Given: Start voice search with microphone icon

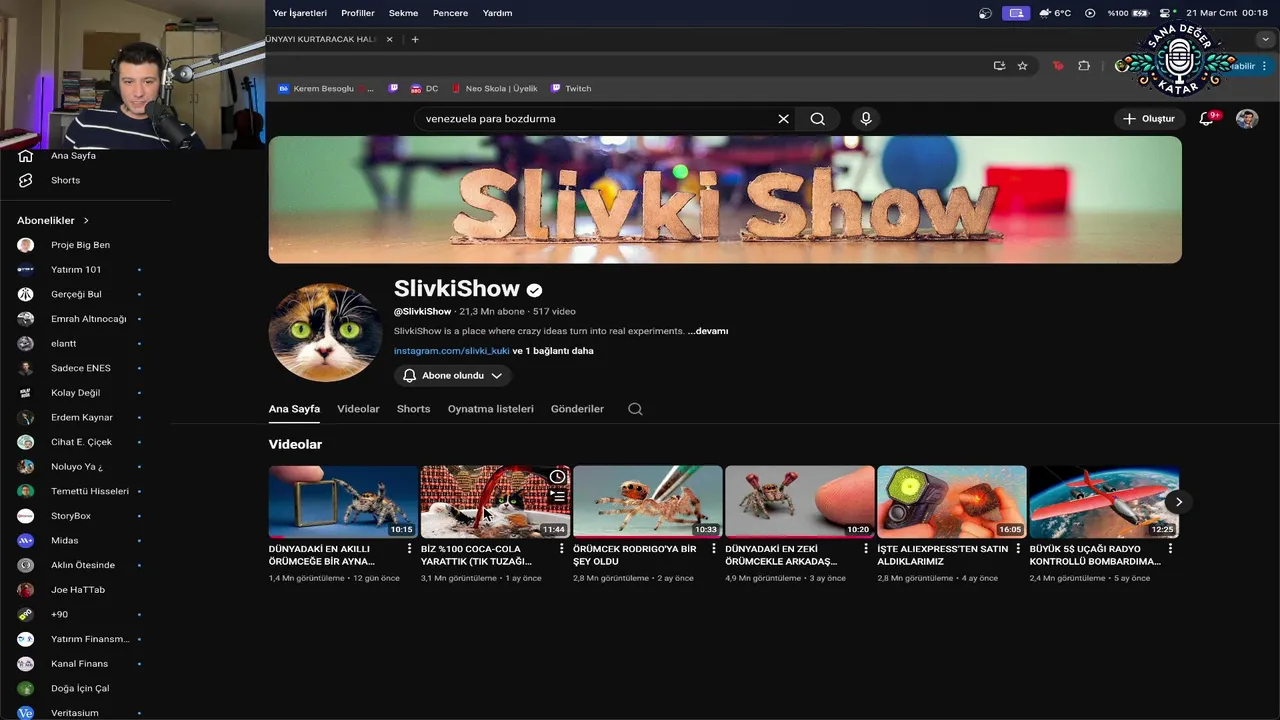Looking at the screenshot, I should pyautogui.click(x=866, y=119).
